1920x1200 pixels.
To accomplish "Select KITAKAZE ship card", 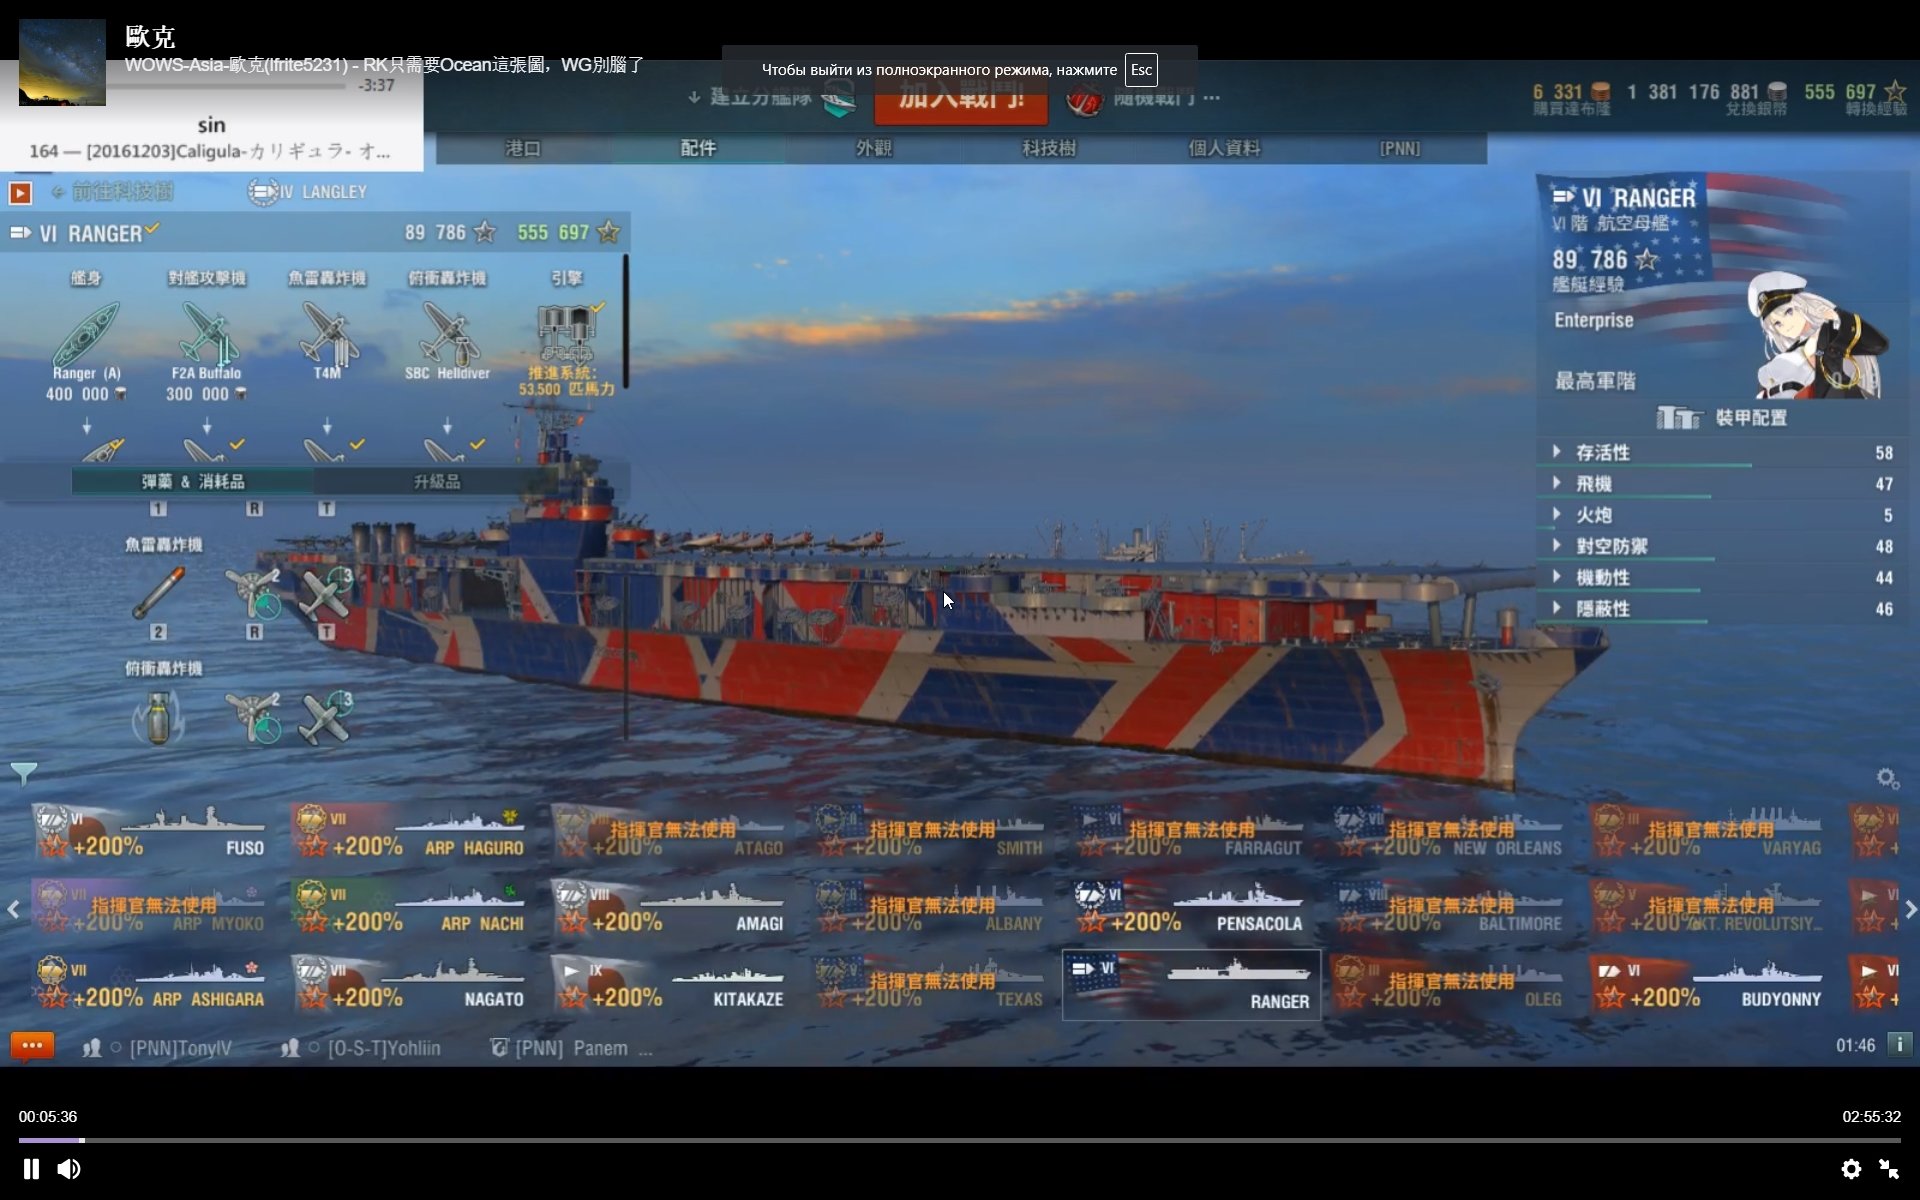I will (x=669, y=985).
